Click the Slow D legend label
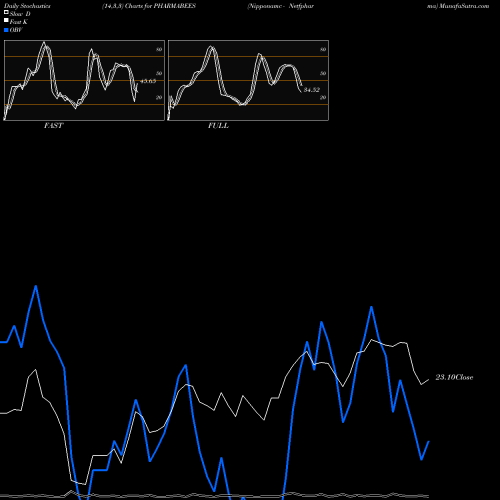Image resolution: width=500 pixels, height=500 pixels. click(20, 14)
